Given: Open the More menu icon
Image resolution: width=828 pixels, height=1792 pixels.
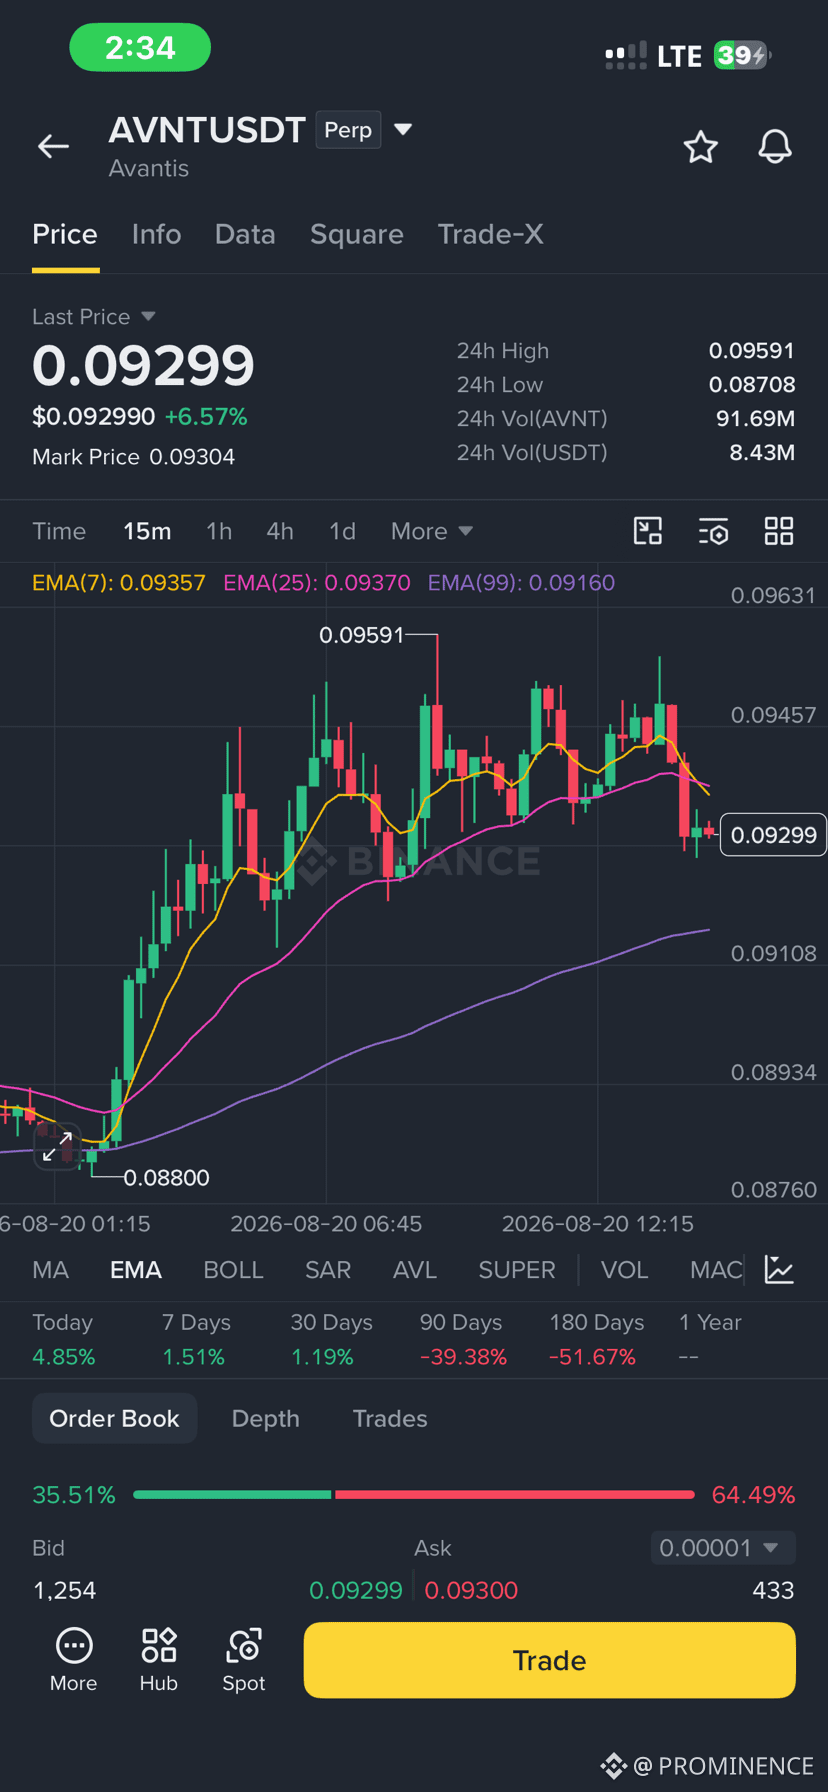Looking at the screenshot, I should coord(74,1660).
